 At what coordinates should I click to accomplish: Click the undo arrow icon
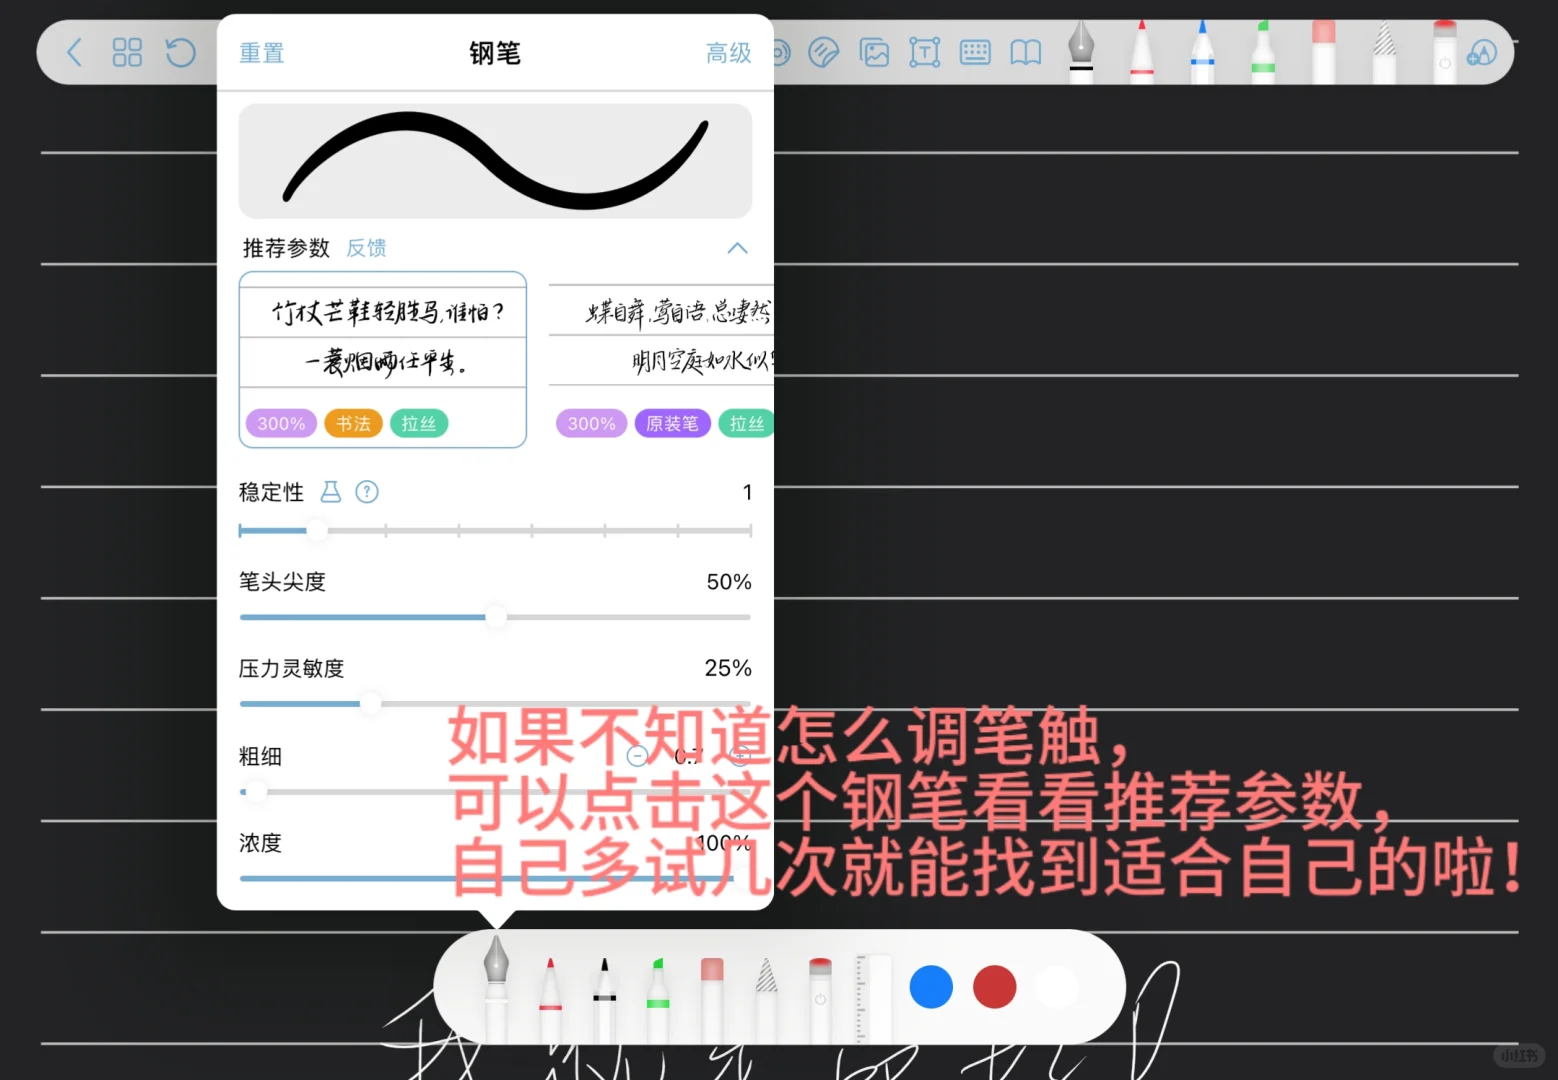(180, 52)
